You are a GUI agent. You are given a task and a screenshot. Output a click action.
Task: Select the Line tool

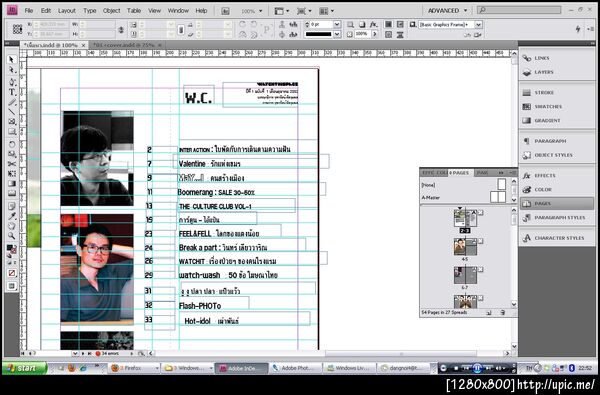(11, 112)
